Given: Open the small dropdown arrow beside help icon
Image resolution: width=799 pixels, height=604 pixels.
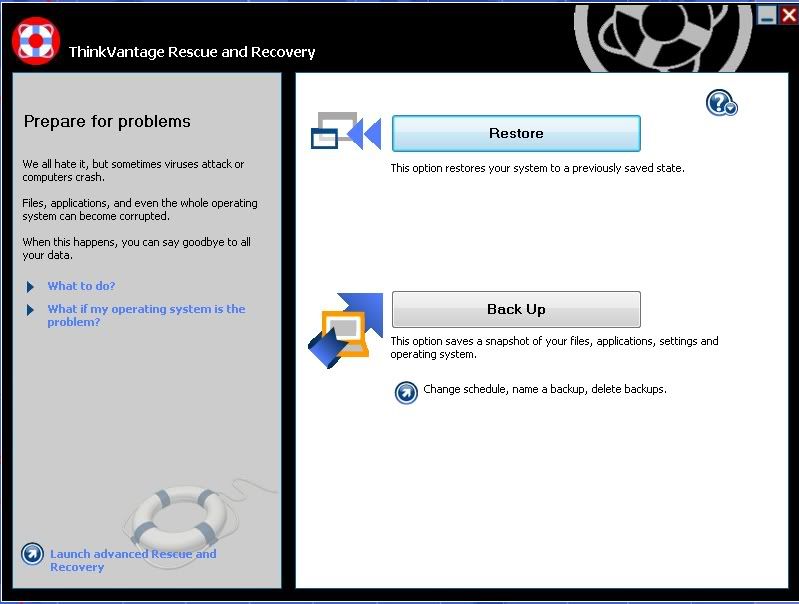Looking at the screenshot, I should (x=732, y=108).
